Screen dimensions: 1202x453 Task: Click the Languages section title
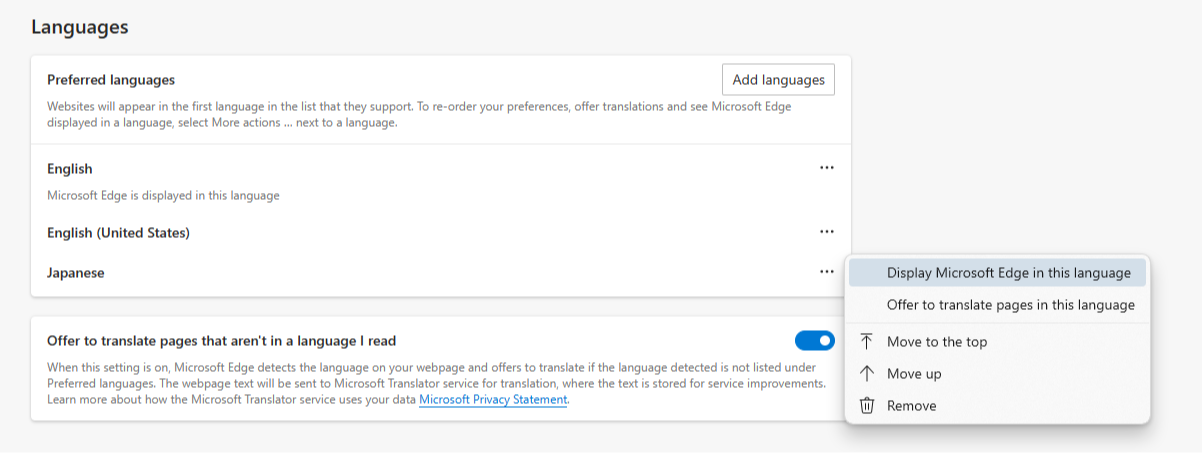click(79, 27)
